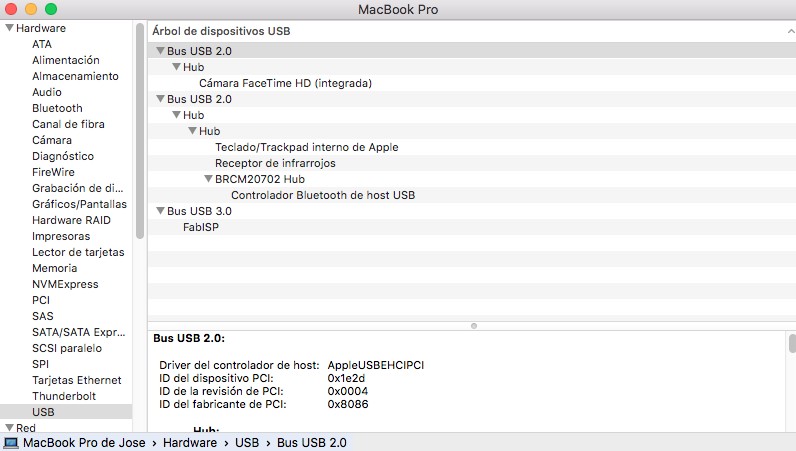Collapse the Red section triangle in sidebar
796x451 pixels.
[x=9, y=428]
